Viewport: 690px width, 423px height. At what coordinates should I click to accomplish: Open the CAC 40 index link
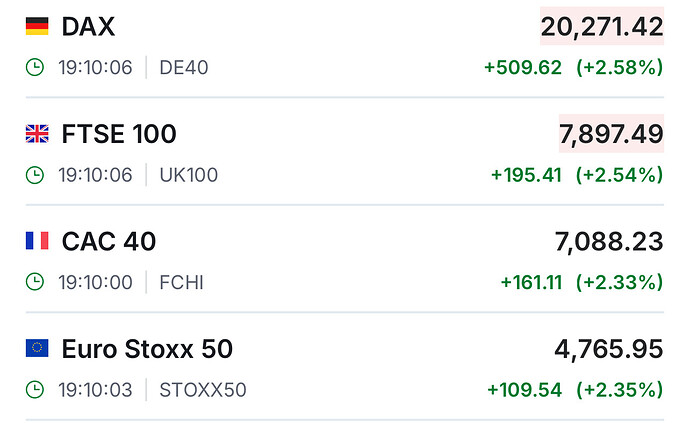pos(109,241)
